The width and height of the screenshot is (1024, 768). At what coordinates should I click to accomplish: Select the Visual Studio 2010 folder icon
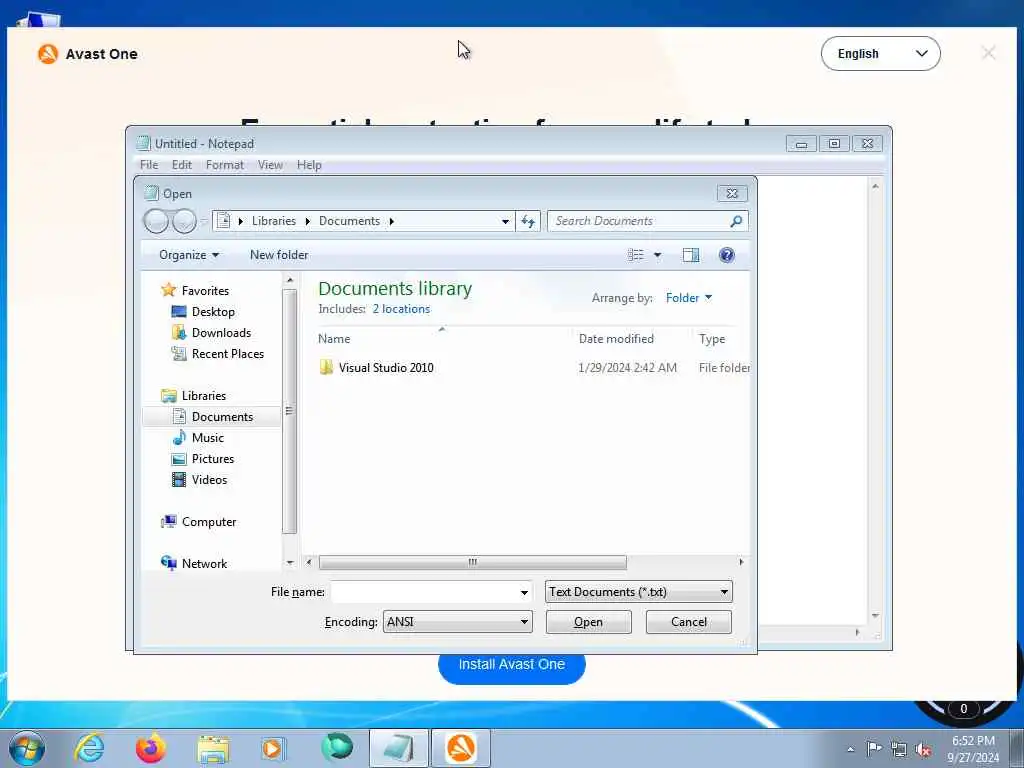click(327, 367)
